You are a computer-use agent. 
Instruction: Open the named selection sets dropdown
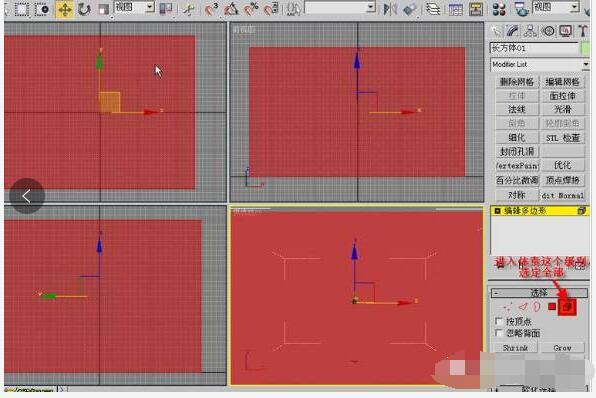click(371, 7)
